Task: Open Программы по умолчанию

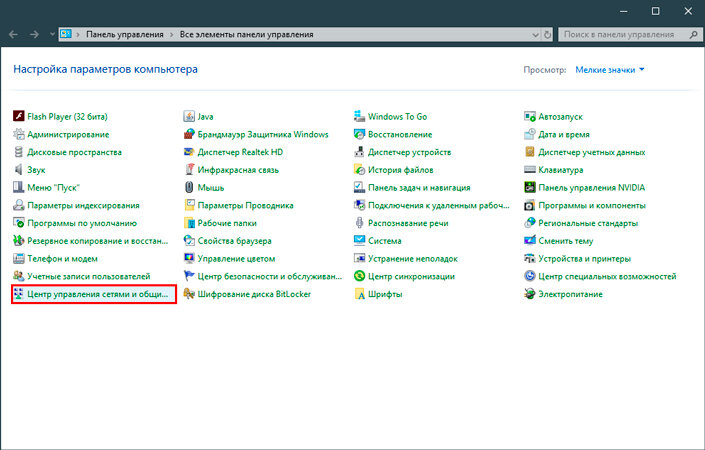Action: [75, 223]
